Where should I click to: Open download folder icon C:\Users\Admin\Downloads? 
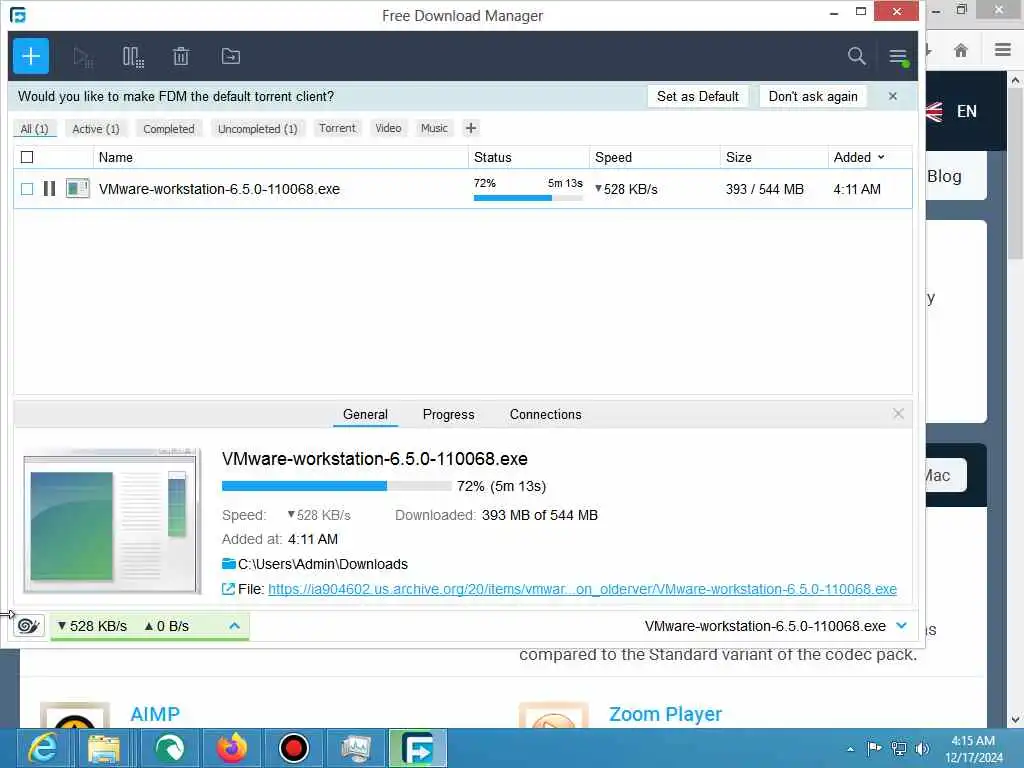[229, 564]
